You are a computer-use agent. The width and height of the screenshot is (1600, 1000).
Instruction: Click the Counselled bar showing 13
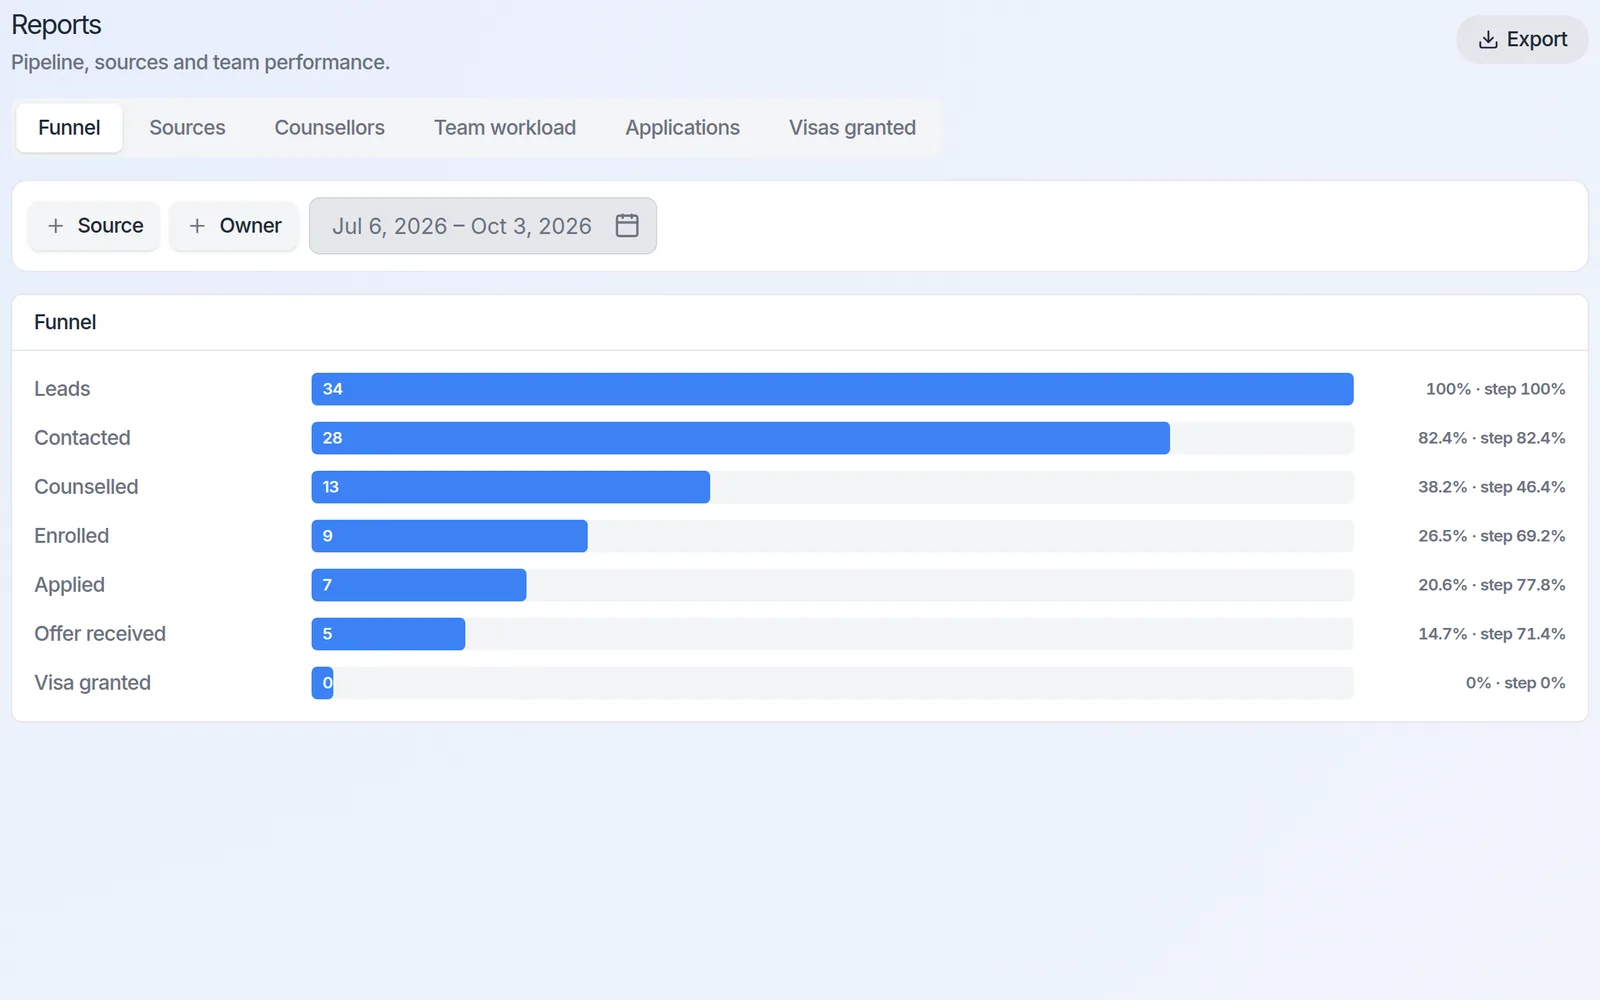click(510, 487)
